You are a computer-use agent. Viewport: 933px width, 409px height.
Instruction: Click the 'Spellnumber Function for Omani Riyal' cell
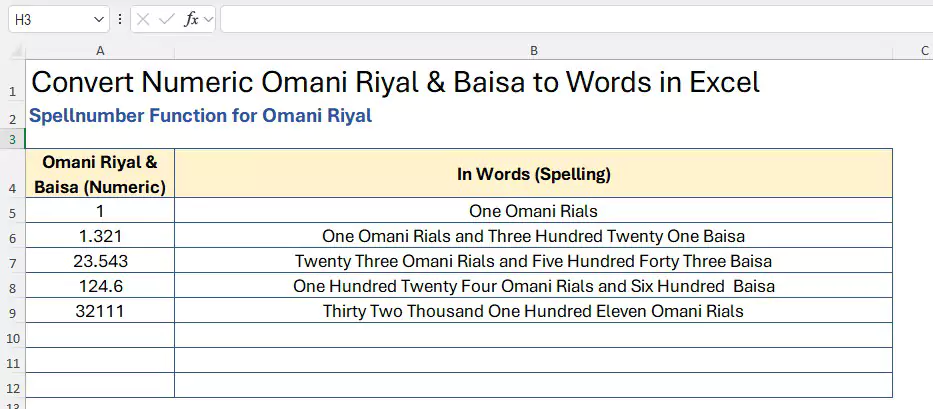click(200, 116)
